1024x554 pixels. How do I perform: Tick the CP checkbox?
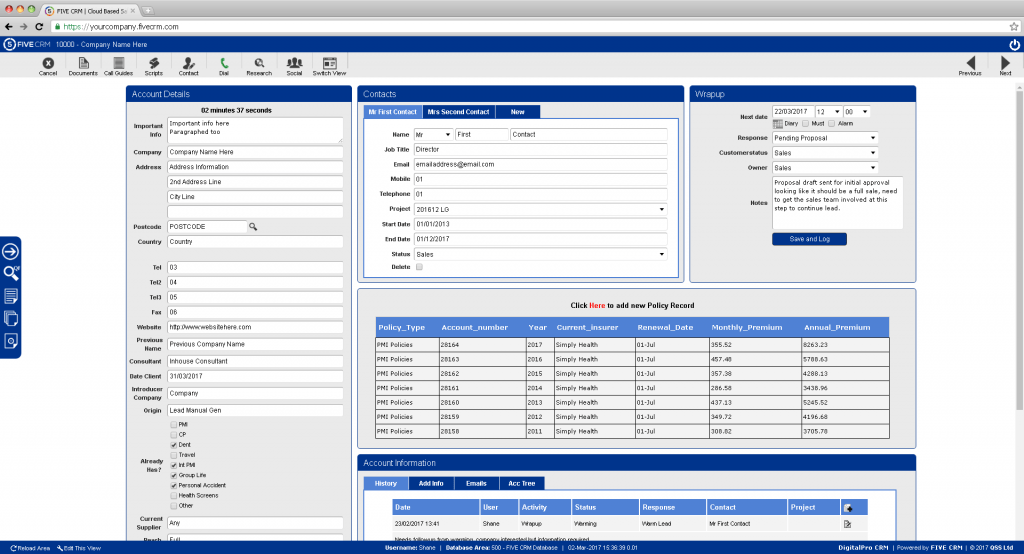pos(174,434)
